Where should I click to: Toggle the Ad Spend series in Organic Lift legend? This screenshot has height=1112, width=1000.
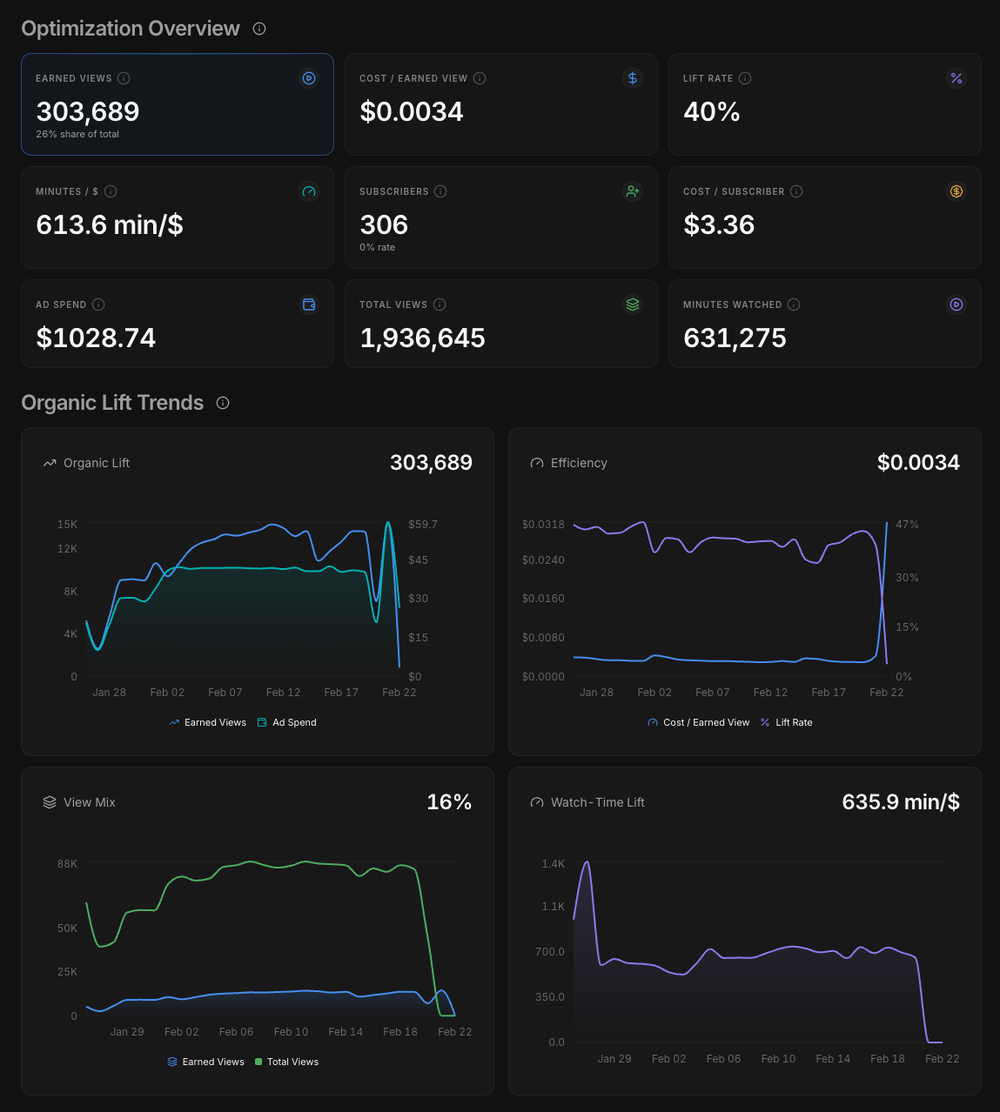point(287,722)
